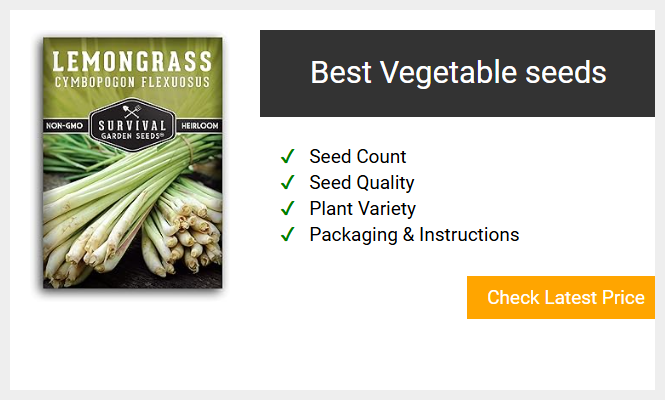Viewport: 665px width, 400px height.
Task: Click the twine tying the lemongrass bundle
Action: pos(189,148)
